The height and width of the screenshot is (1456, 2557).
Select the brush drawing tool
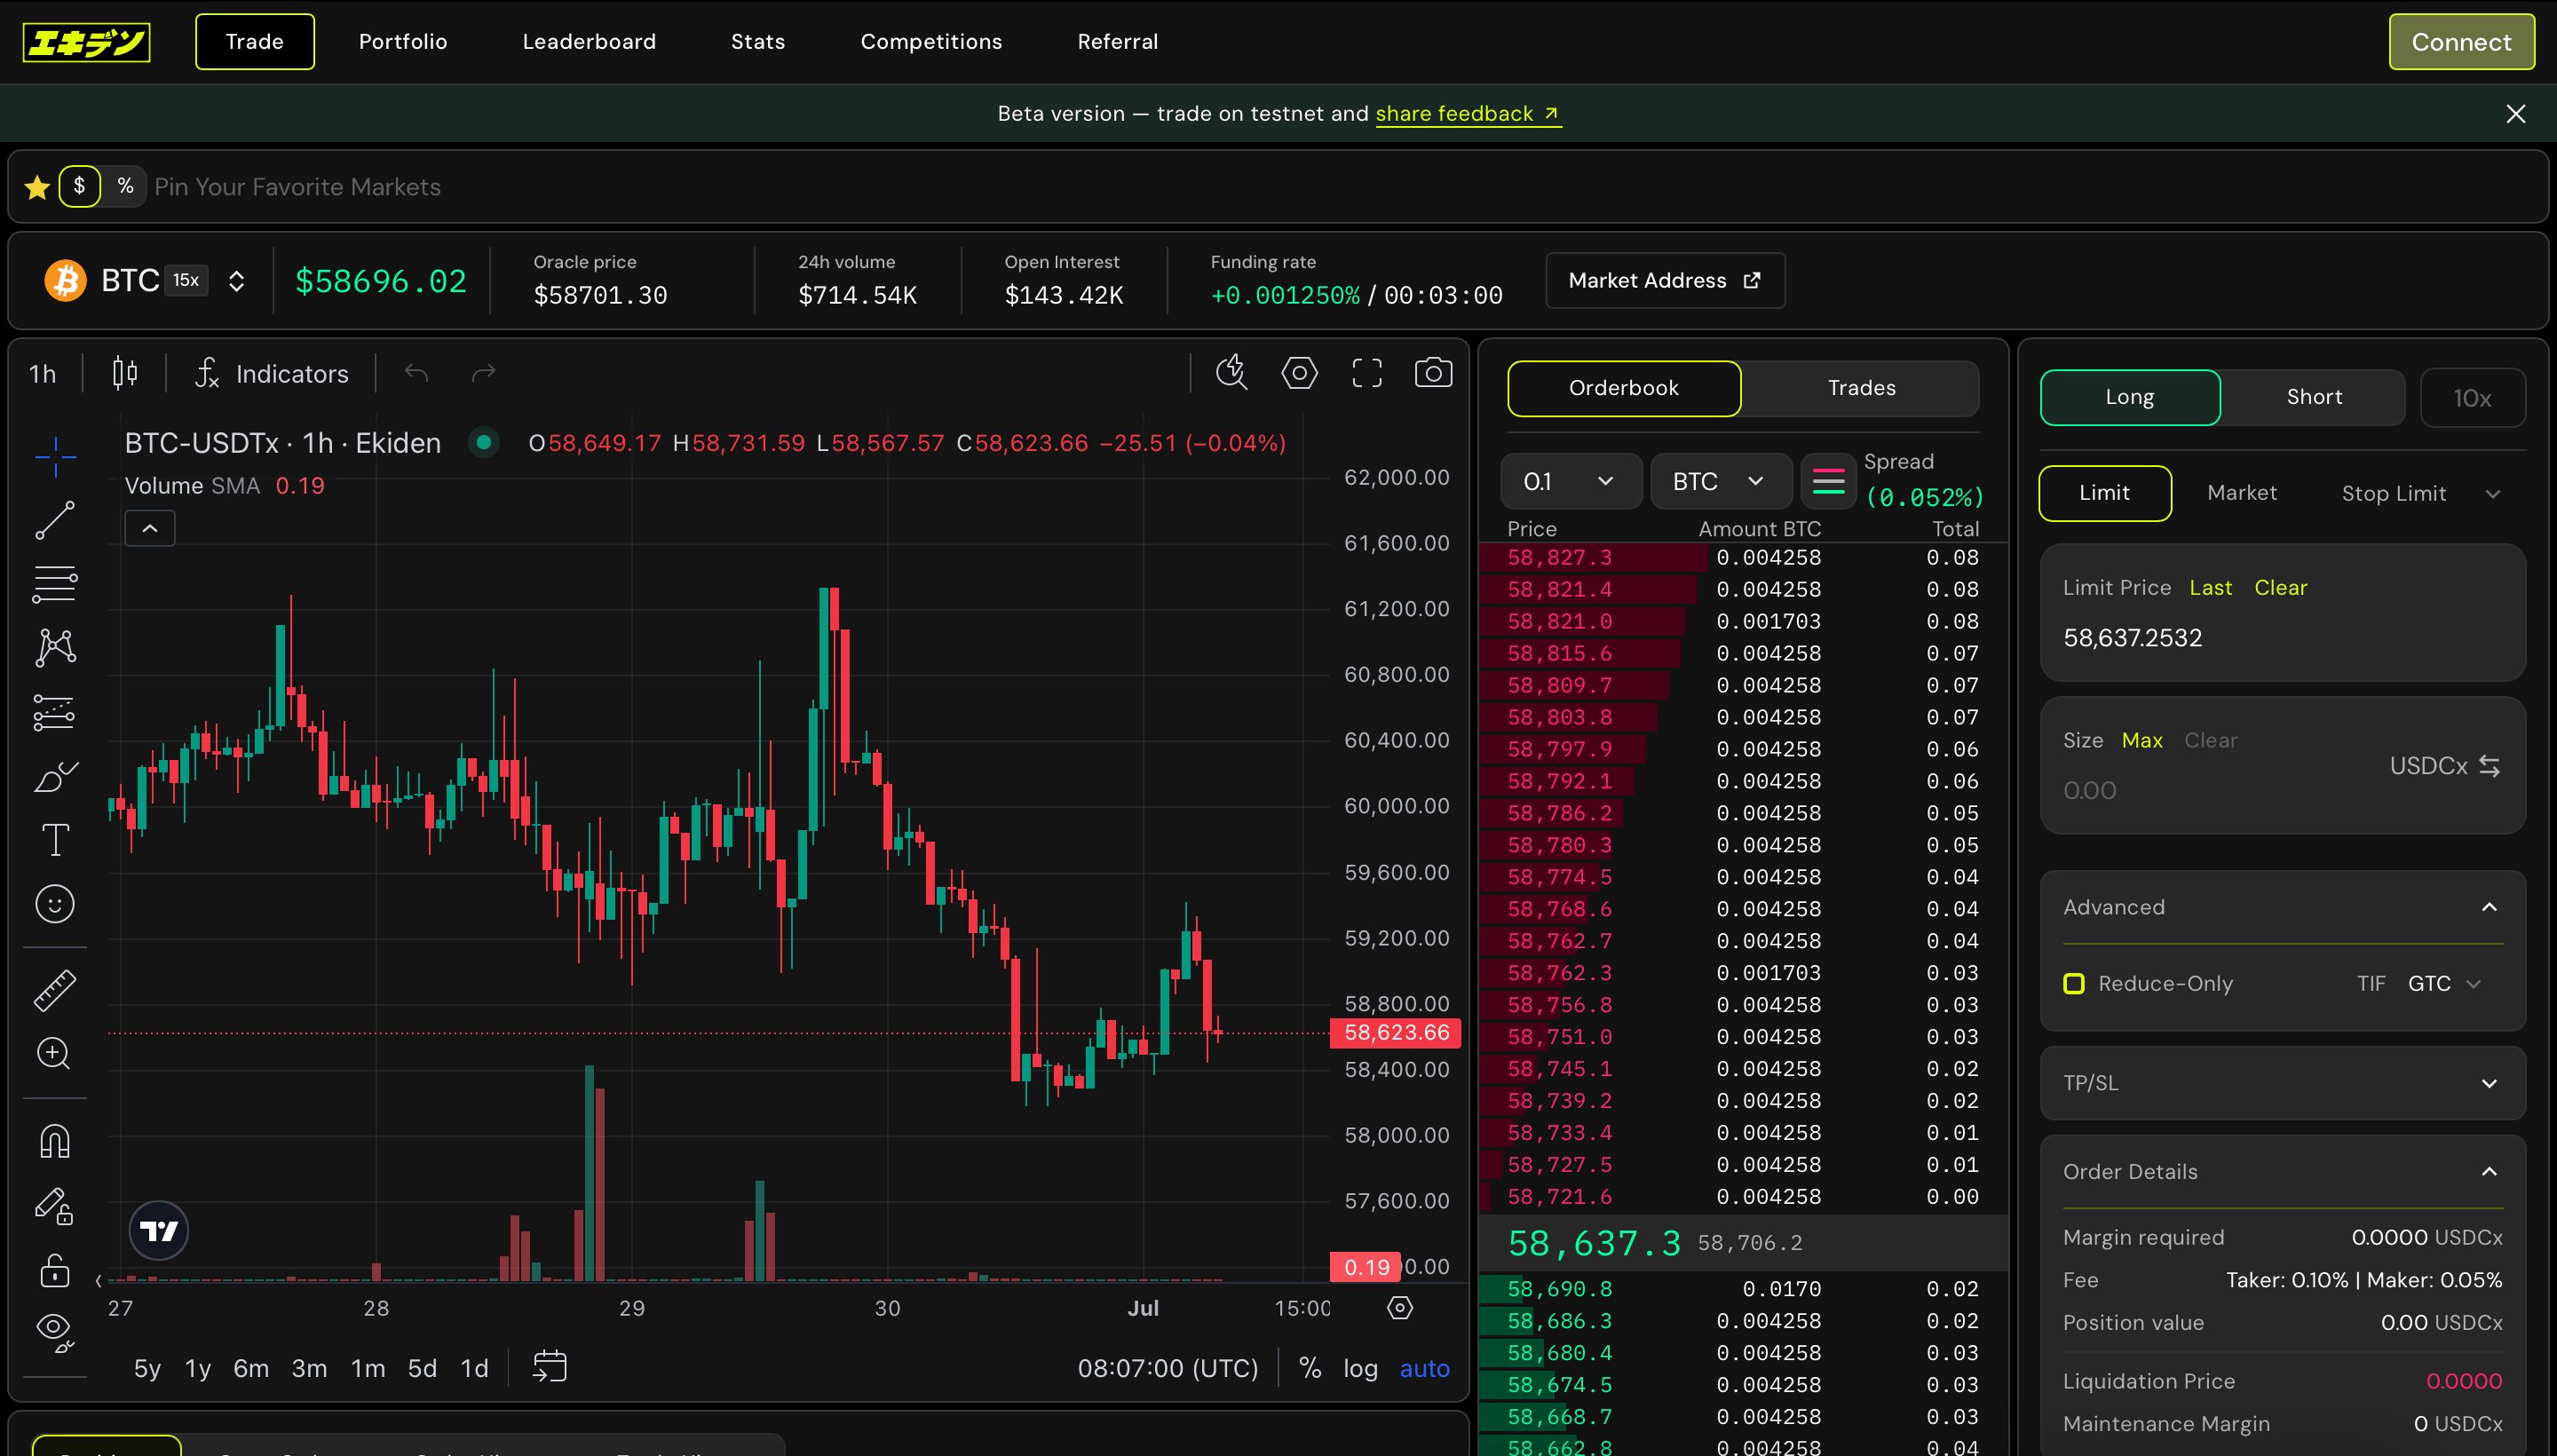(55, 776)
